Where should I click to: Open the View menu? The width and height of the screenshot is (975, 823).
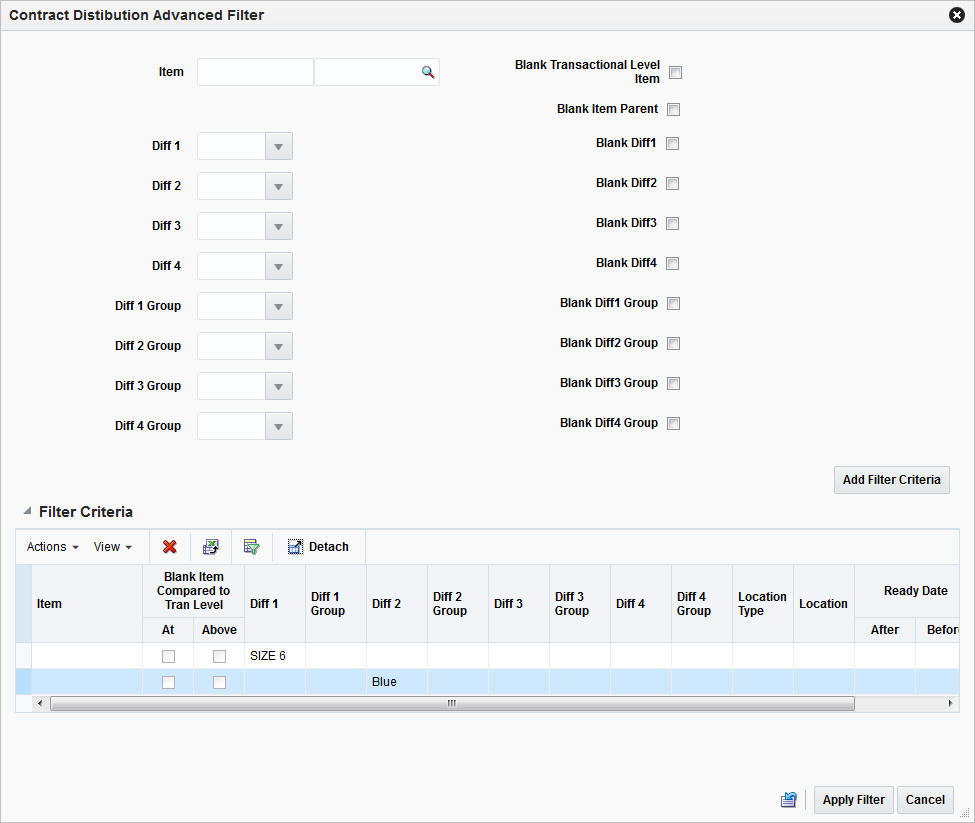click(112, 547)
